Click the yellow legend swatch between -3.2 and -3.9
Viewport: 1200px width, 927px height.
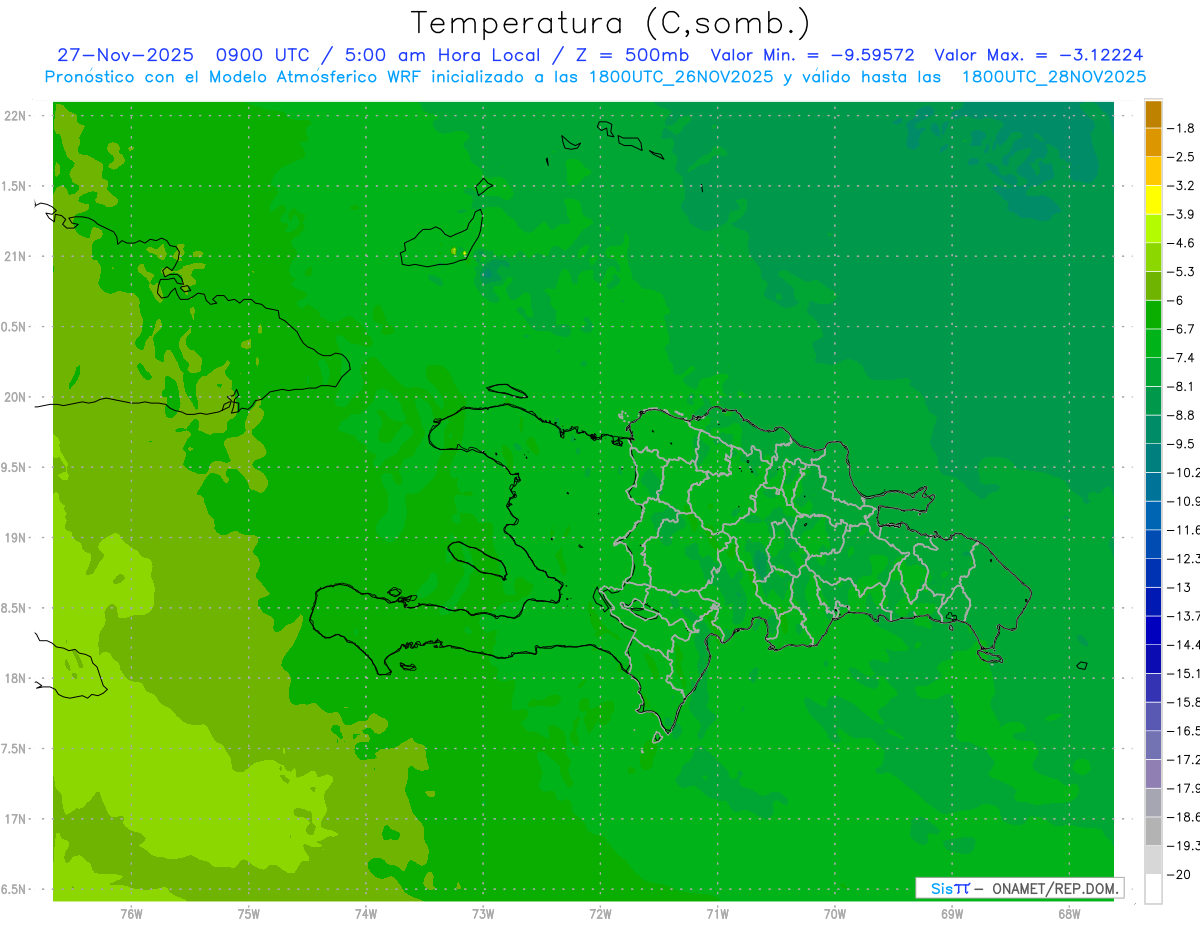pyautogui.click(x=1153, y=200)
